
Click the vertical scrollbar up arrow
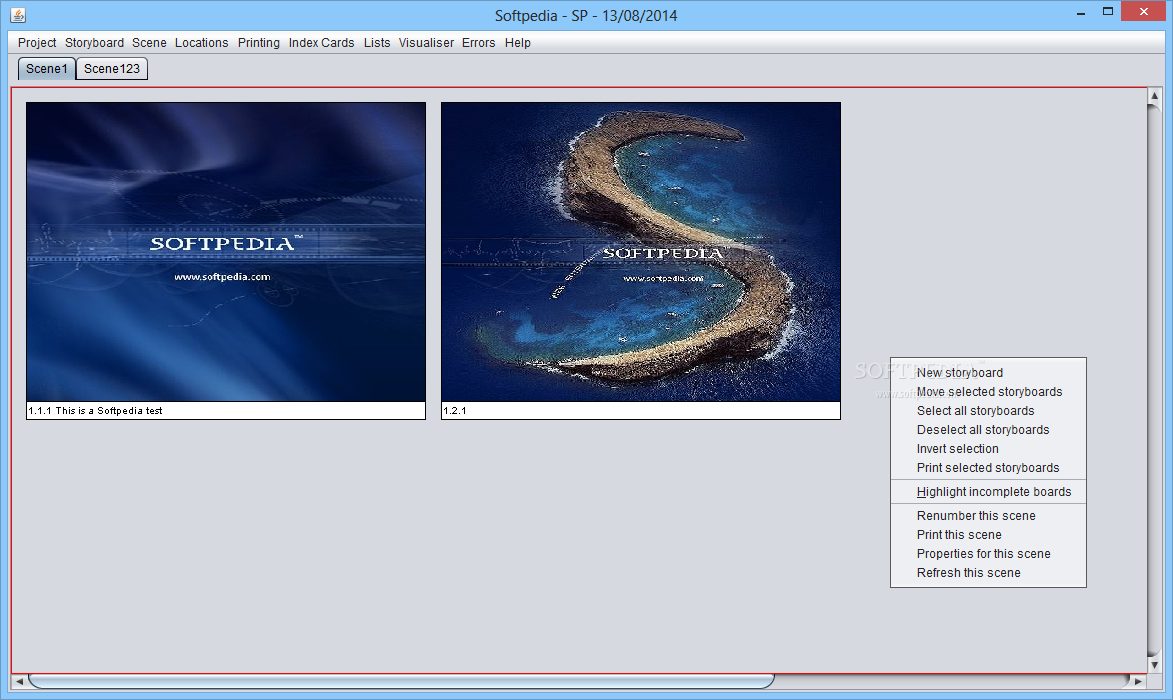1154,96
